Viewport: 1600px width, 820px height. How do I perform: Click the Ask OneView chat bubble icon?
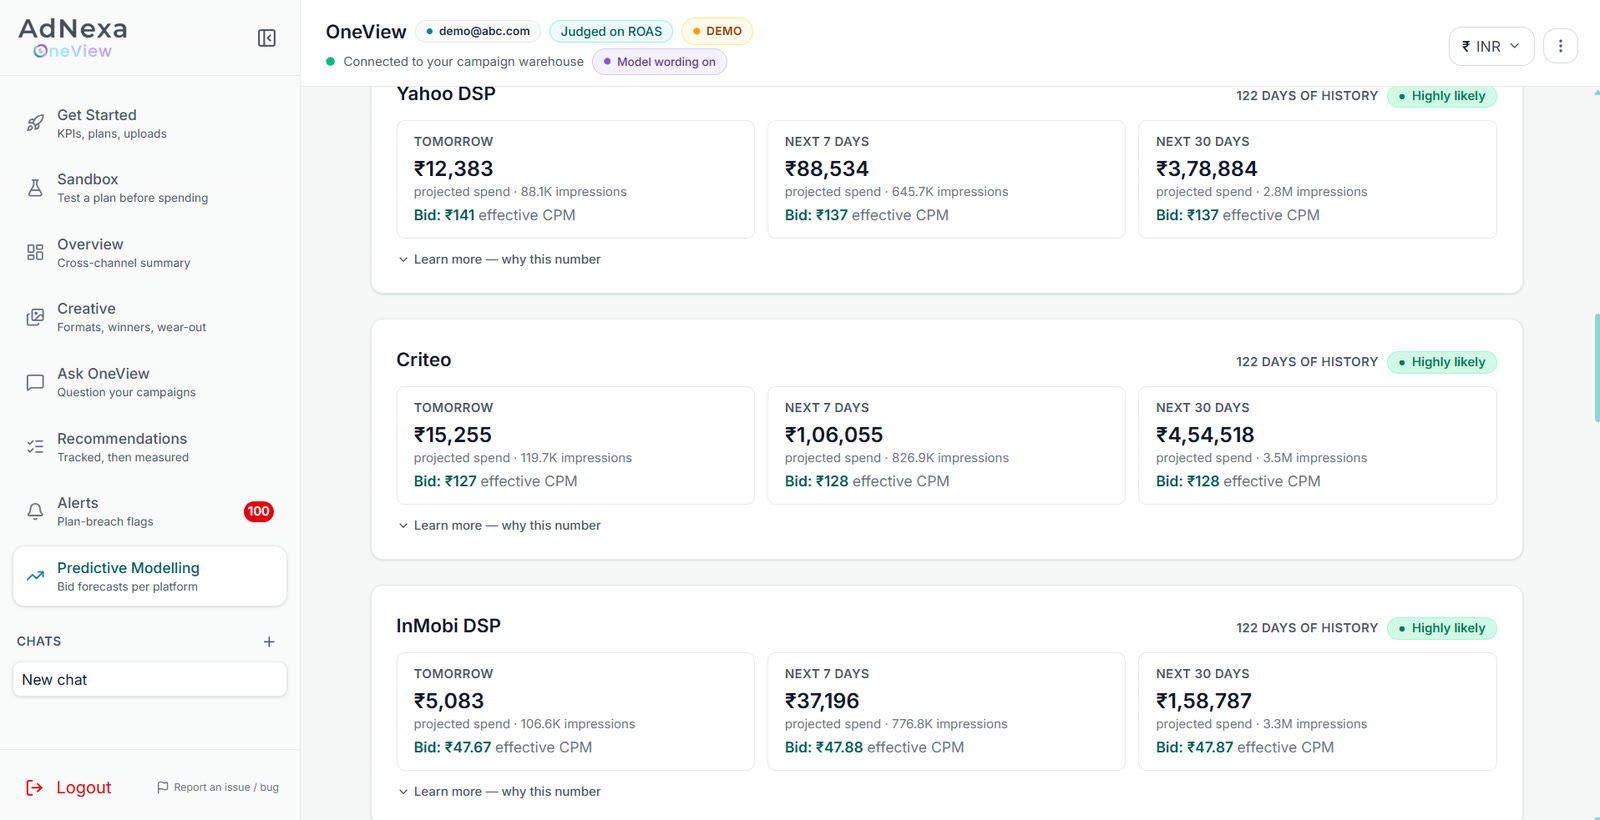pyautogui.click(x=35, y=382)
